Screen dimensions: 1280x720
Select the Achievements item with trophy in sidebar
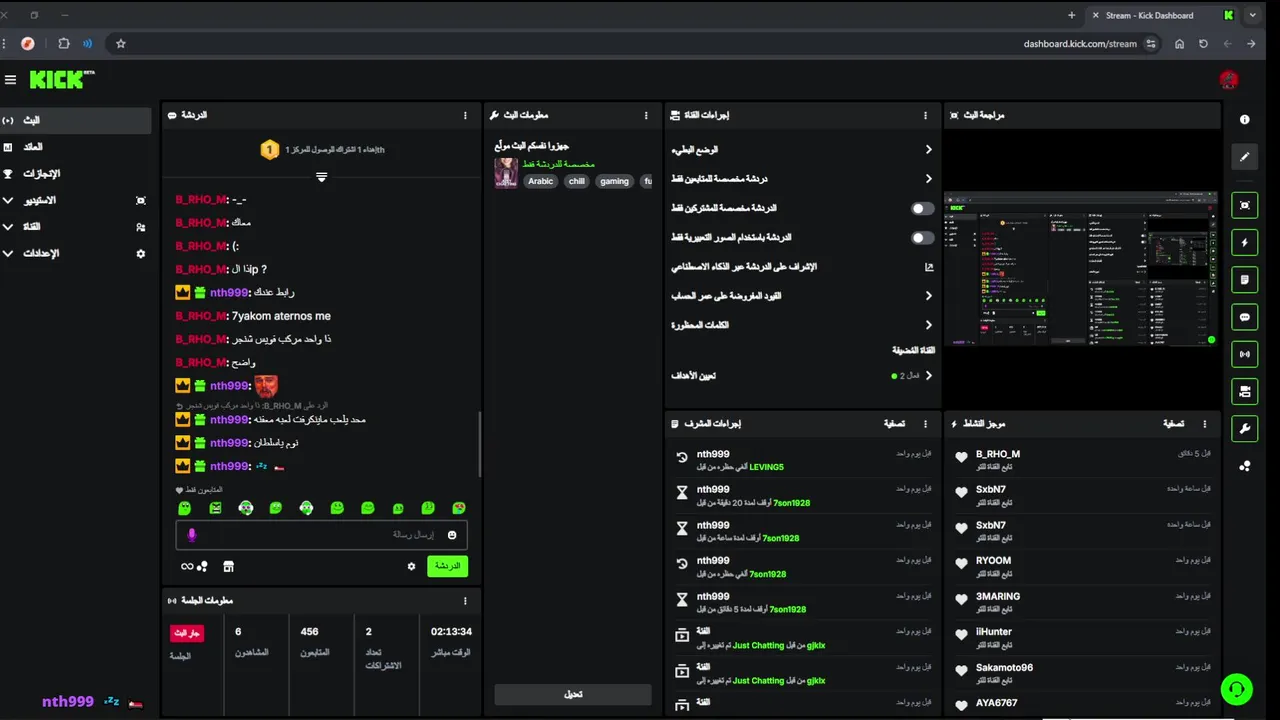tap(75, 174)
